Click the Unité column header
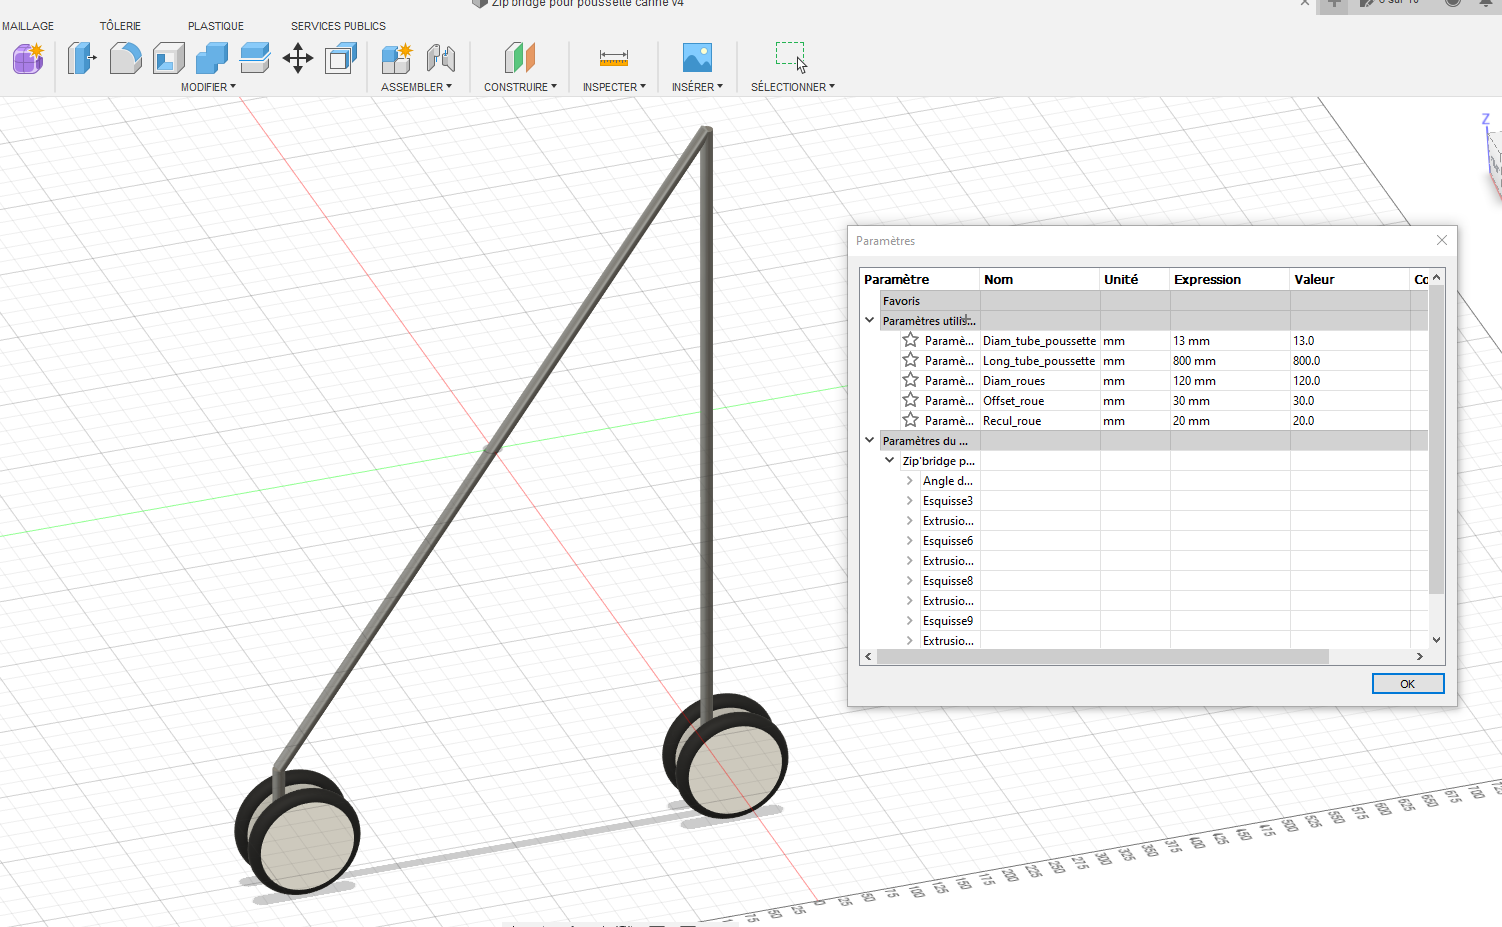 click(x=1134, y=279)
